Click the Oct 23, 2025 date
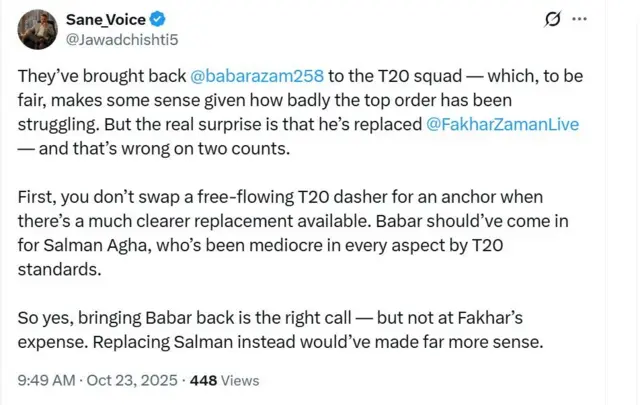This screenshot has height=405, width=640. coord(135,379)
